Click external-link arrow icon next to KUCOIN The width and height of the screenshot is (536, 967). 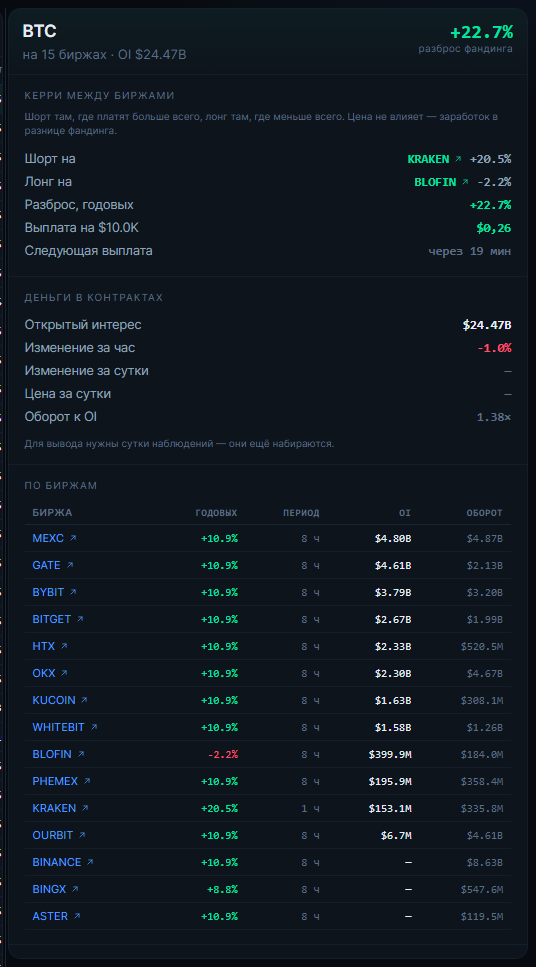(x=85, y=700)
